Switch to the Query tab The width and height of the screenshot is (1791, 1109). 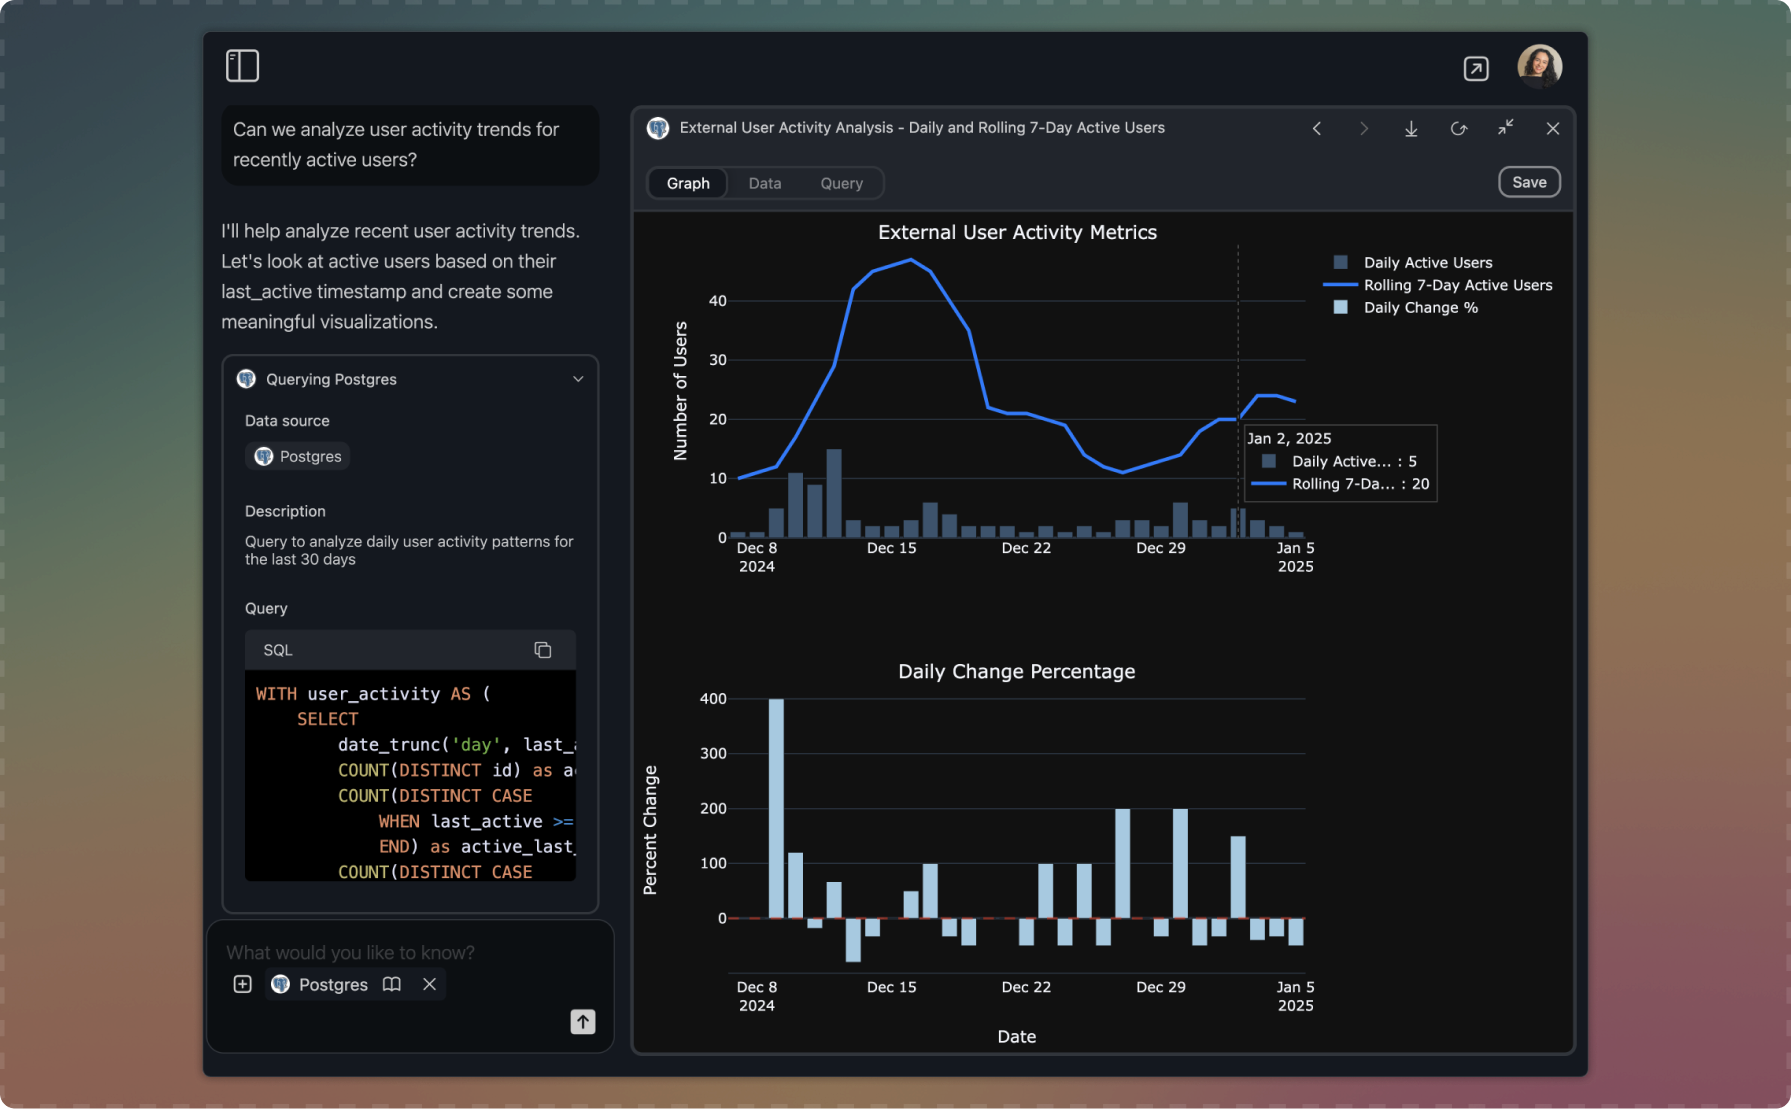pos(841,183)
